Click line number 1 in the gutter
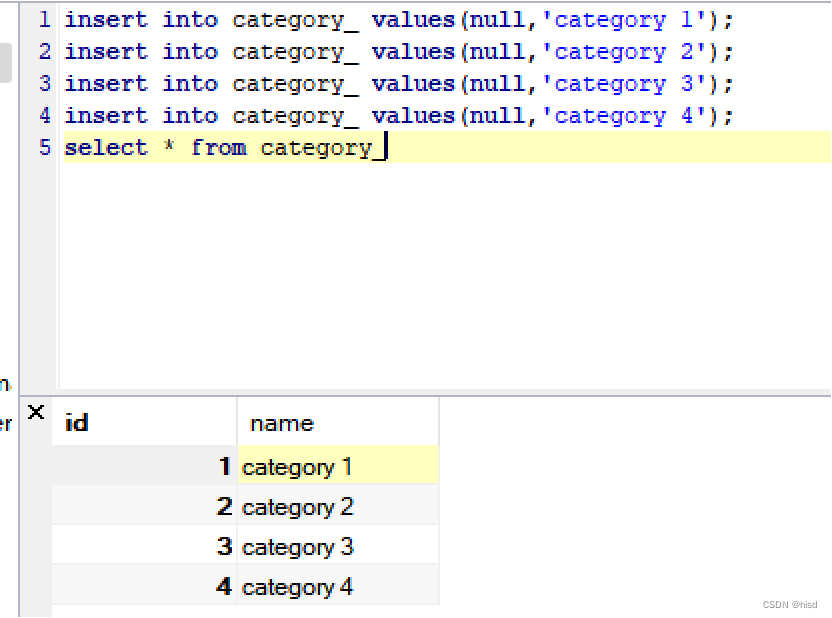 pos(44,19)
